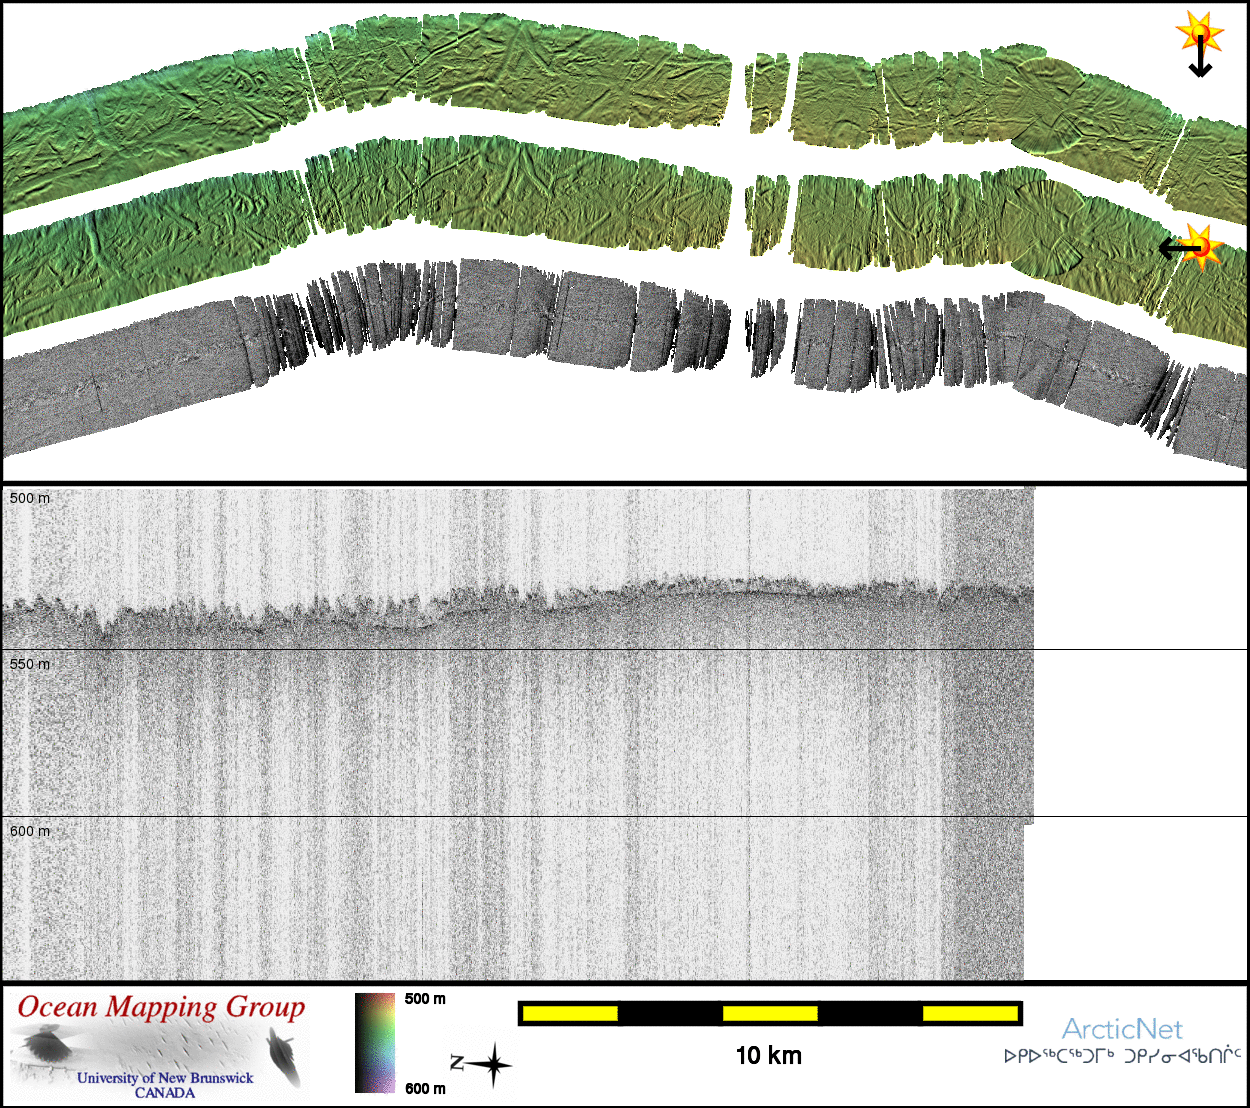Click the depth color scale legend bar
Image resolution: width=1250 pixels, height=1108 pixels.
(x=374, y=1042)
